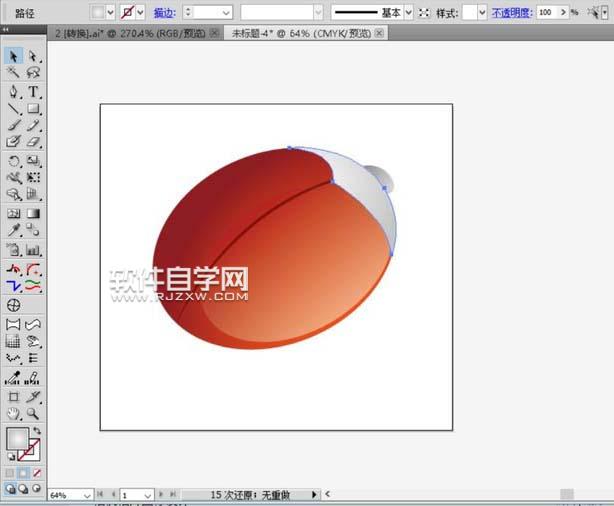Select the Scale tool
This screenshot has height=506, width=614.
[33, 161]
